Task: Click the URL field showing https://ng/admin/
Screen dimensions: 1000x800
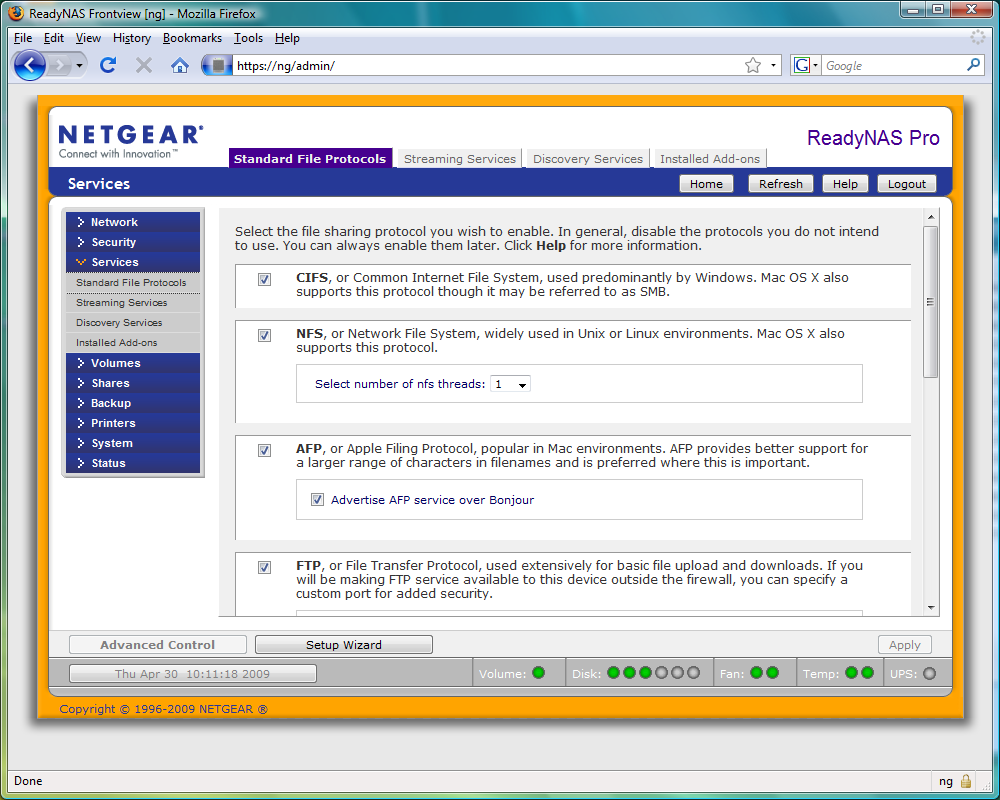Action: click(x=487, y=65)
